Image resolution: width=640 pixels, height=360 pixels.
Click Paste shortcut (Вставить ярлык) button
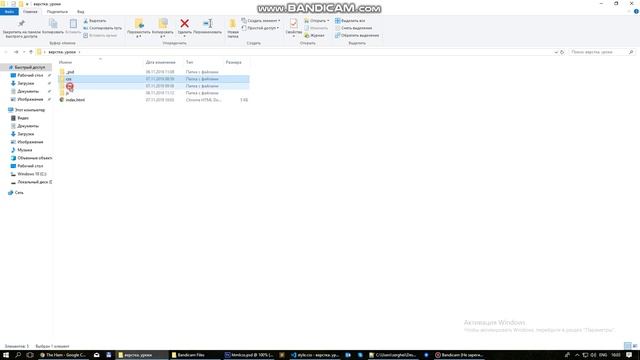tap(100, 36)
